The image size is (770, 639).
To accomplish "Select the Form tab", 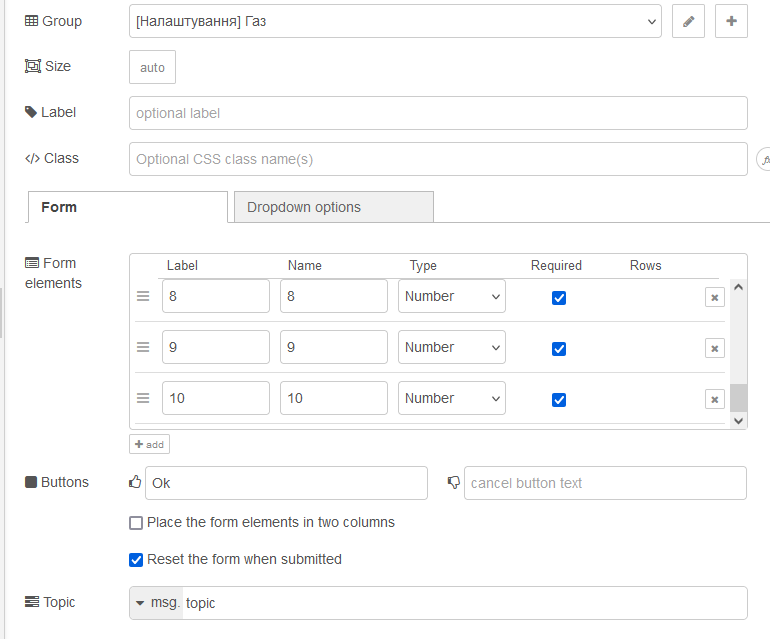I will pos(127,207).
